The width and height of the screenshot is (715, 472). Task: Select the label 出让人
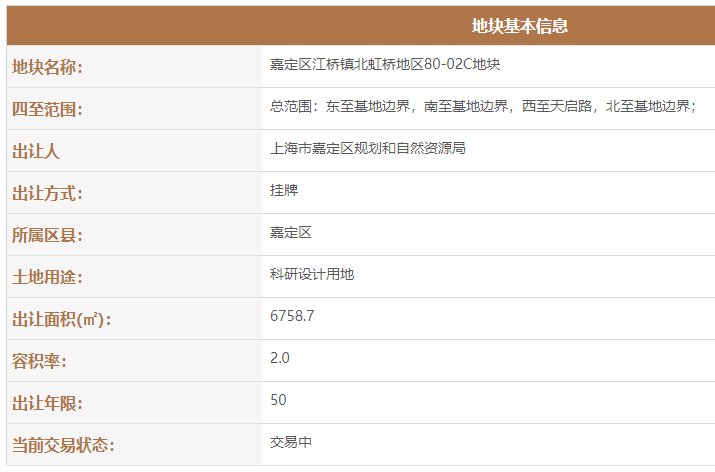(36, 151)
